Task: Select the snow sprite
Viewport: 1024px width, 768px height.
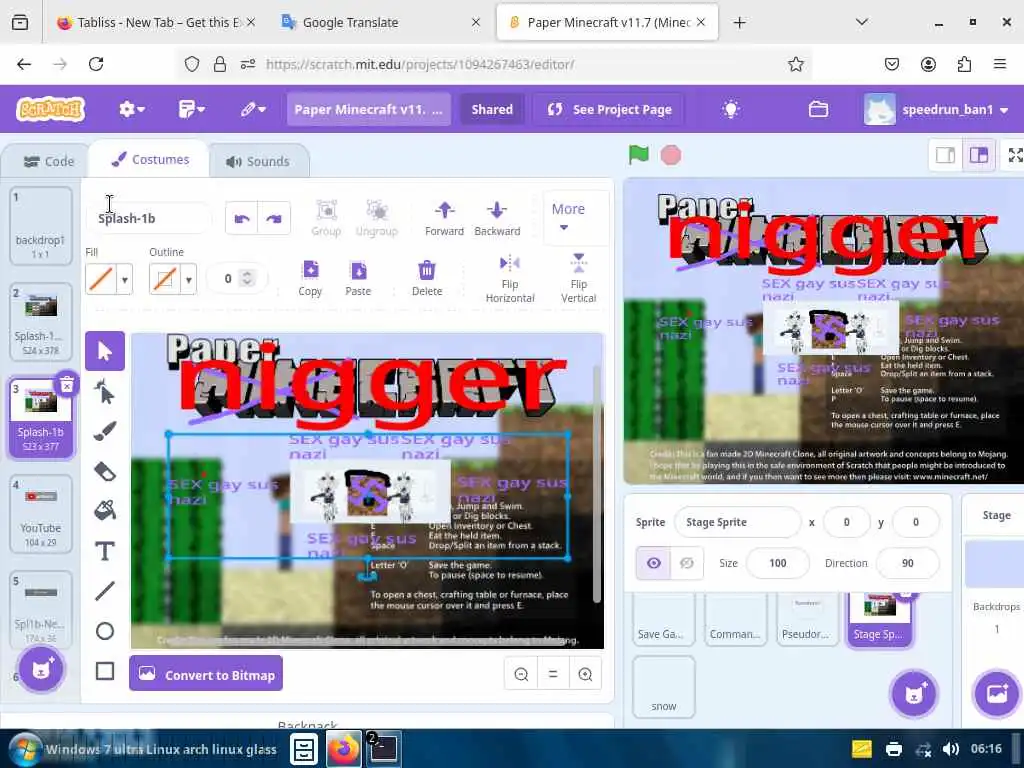Action: tap(664, 687)
